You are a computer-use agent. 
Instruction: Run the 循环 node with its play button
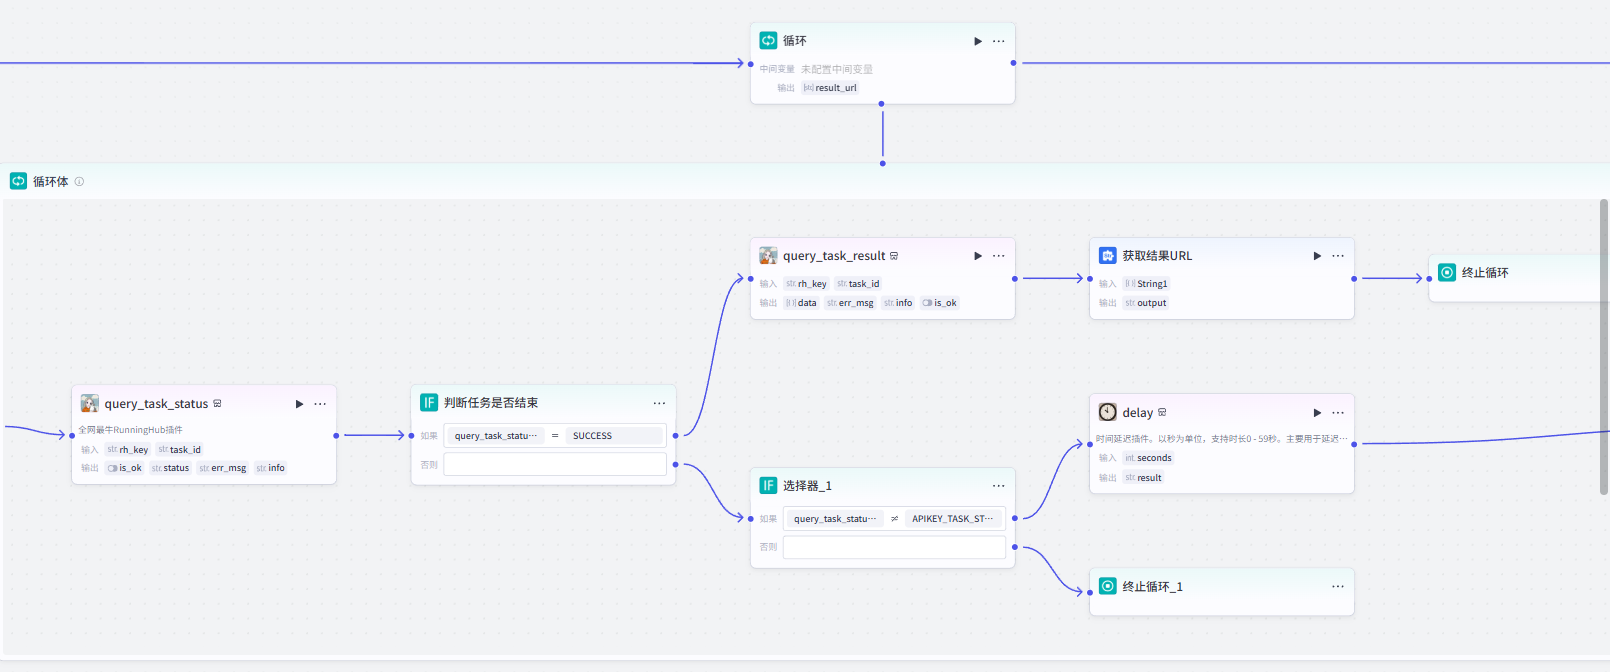coord(978,41)
